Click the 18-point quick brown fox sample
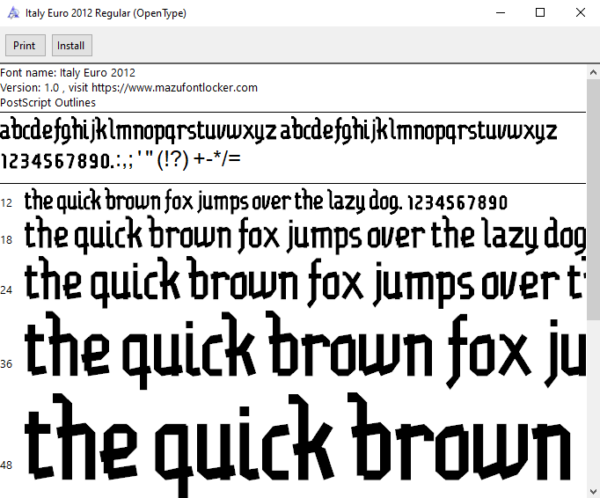Image resolution: width=600 pixels, height=498 pixels. (305, 235)
